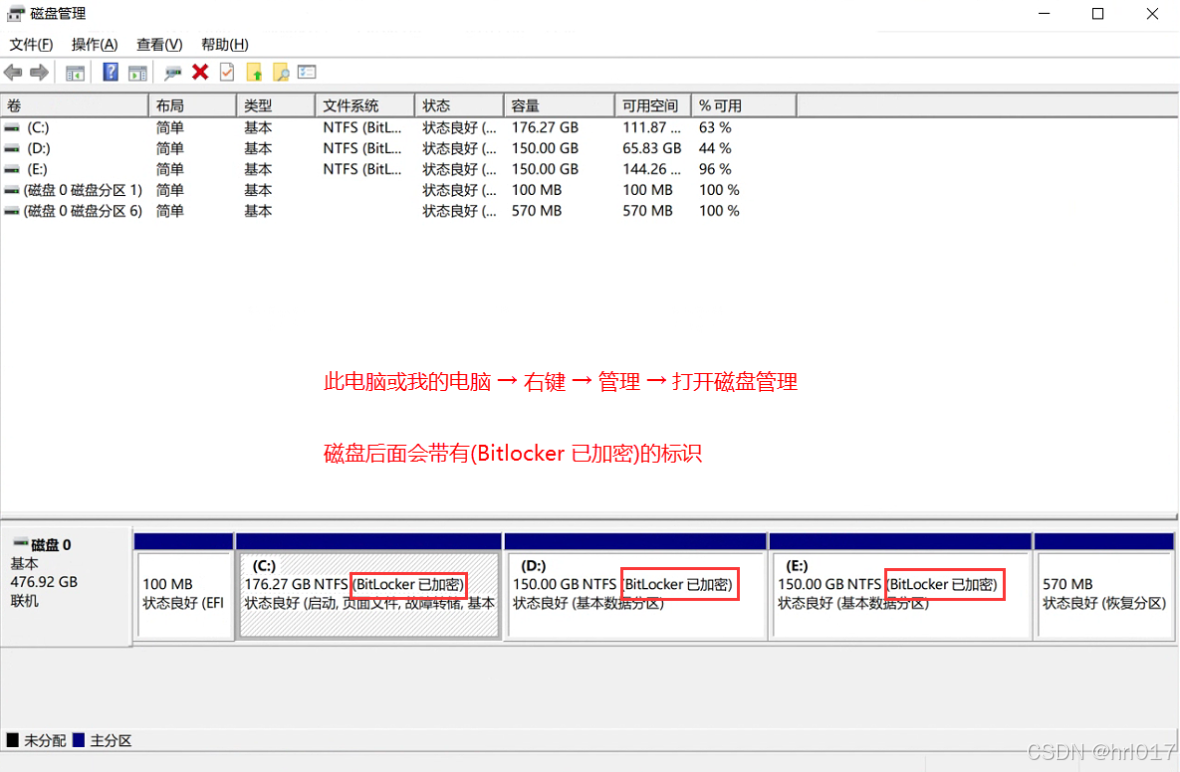Sort by the 容量 column header
Viewport: 1180px width, 772px height.
tap(559, 106)
